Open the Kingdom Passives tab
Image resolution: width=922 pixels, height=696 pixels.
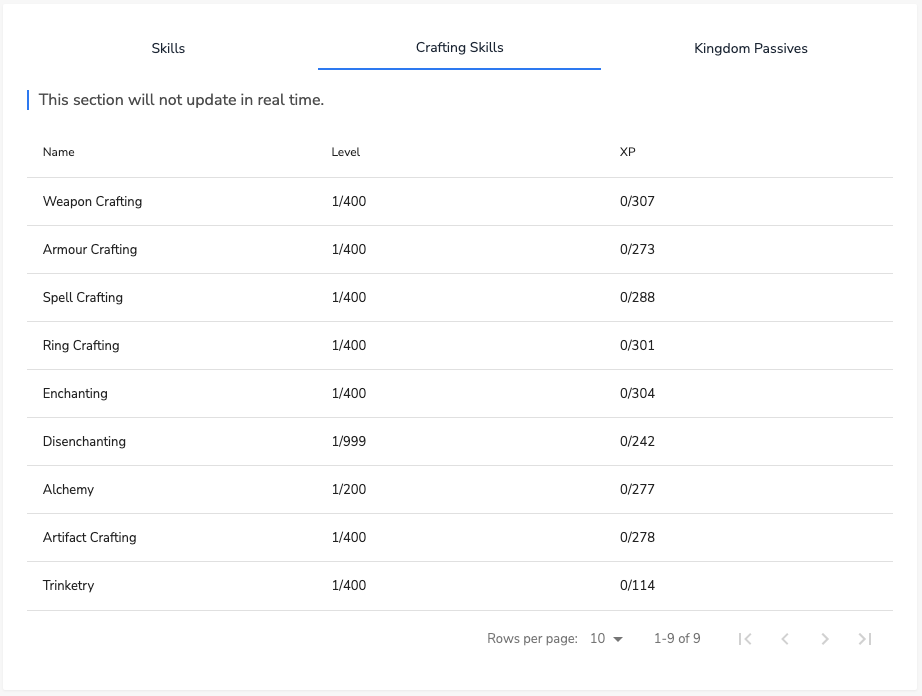coord(751,48)
